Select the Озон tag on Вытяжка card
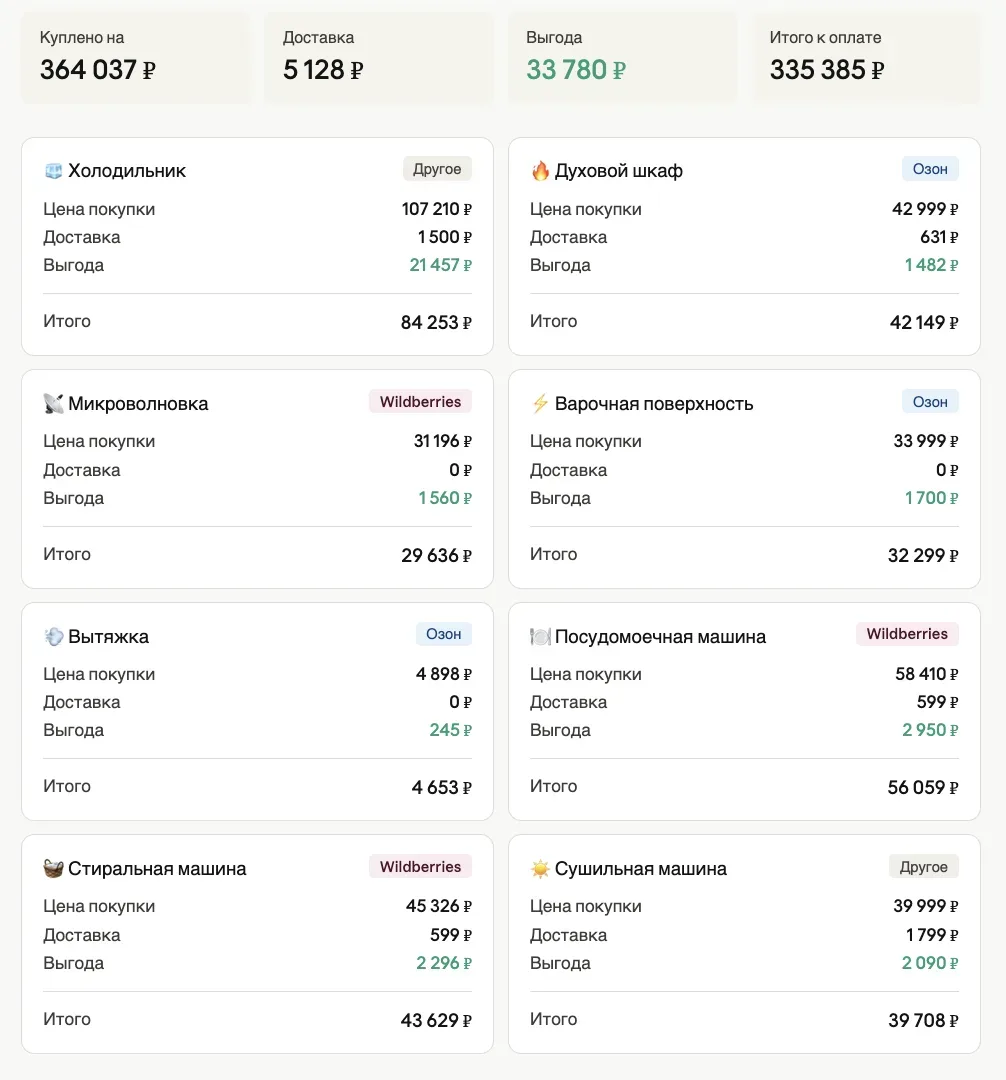1006x1080 pixels. point(443,634)
